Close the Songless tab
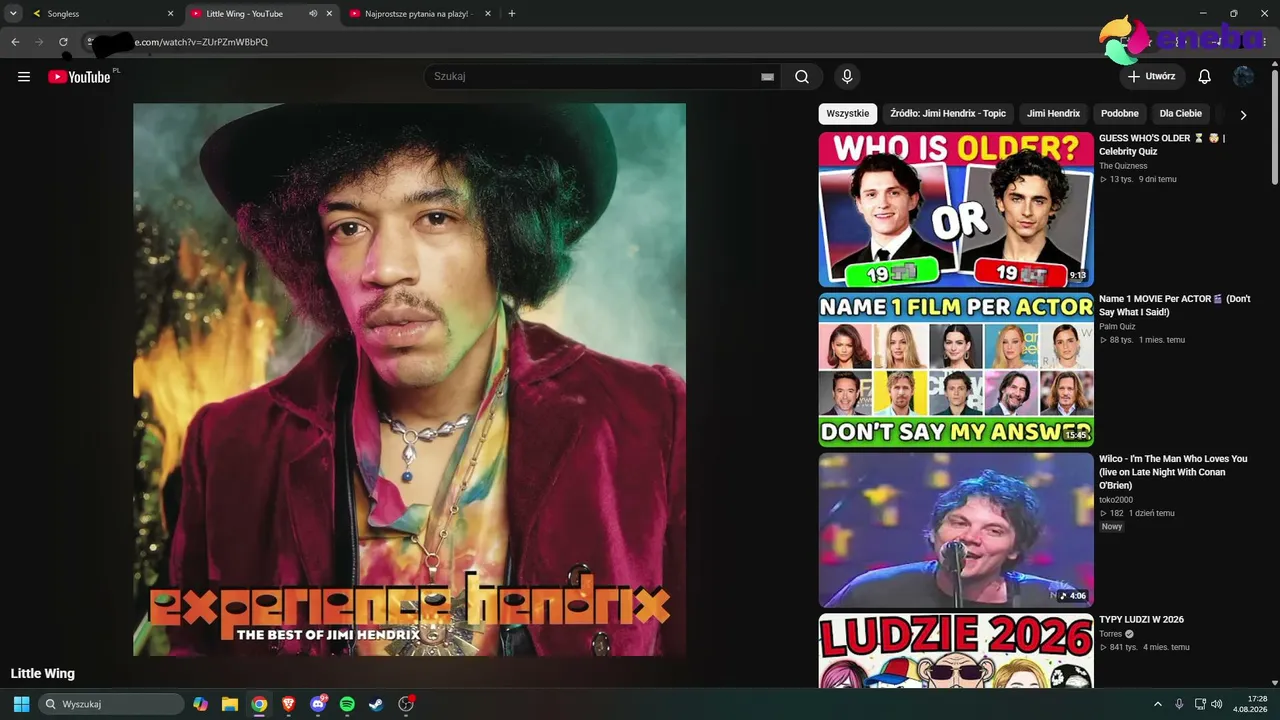The height and width of the screenshot is (720, 1280). point(170,14)
